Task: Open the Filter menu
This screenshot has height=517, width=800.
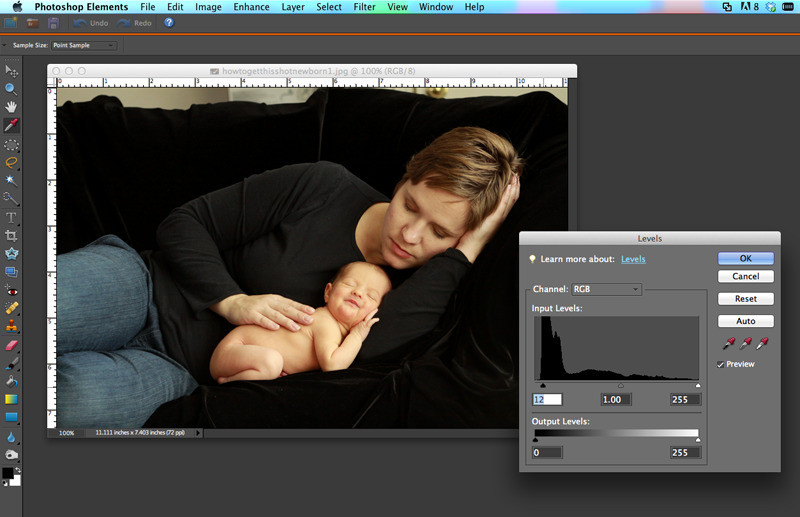Action: (x=364, y=7)
